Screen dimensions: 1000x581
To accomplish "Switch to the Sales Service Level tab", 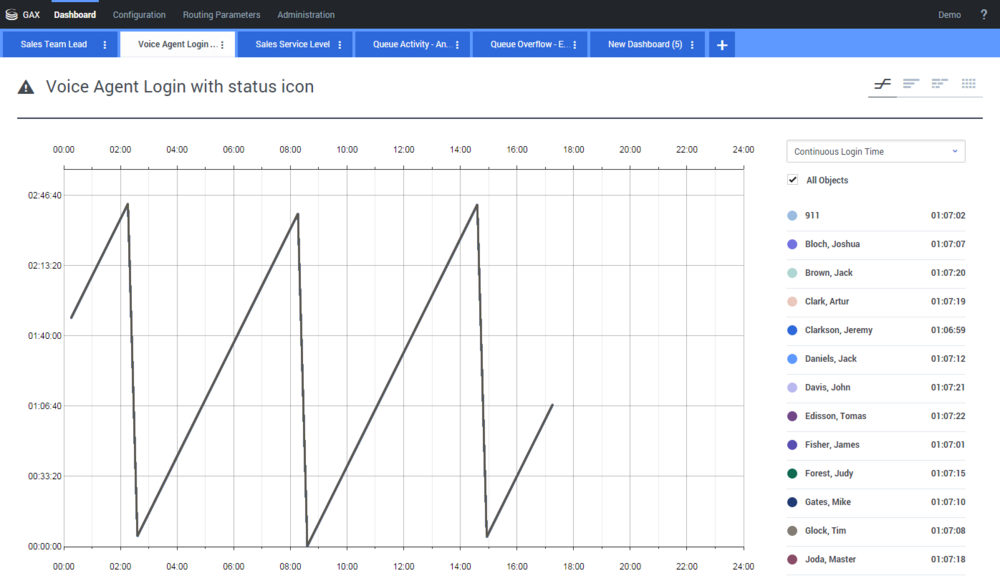I will pos(293,44).
